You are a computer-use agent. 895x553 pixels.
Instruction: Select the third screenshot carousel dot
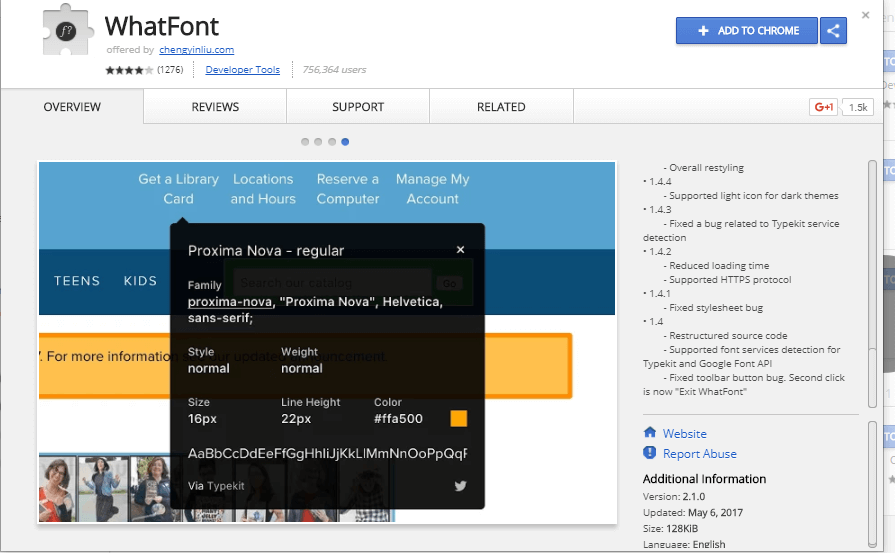[x=332, y=142]
